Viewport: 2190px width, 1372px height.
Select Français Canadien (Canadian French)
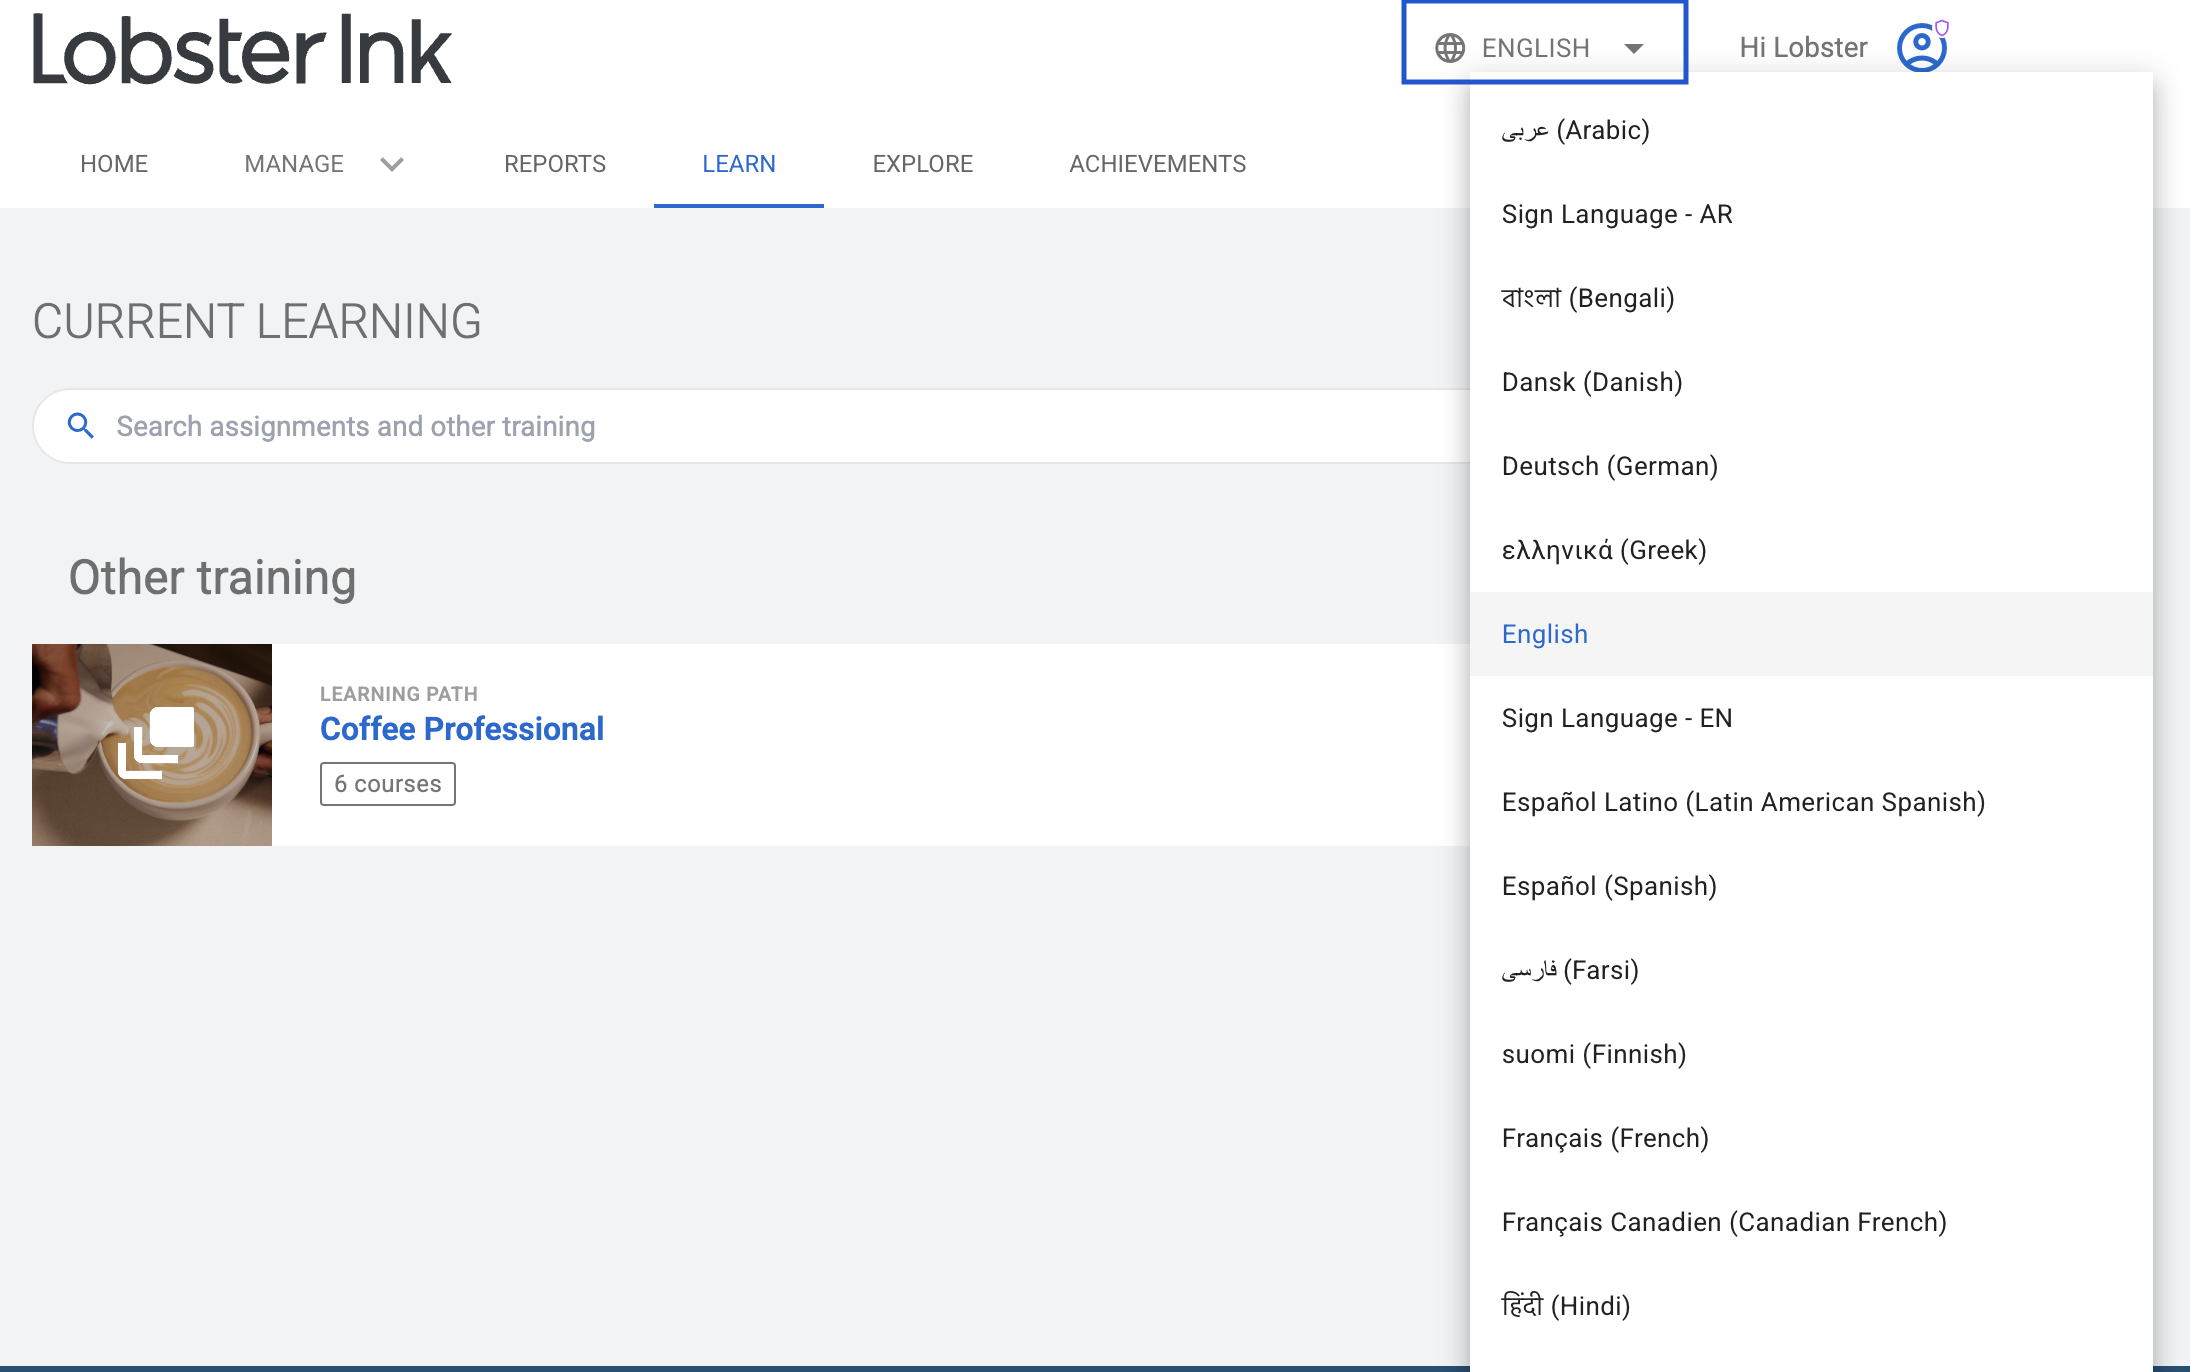click(1811, 1222)
